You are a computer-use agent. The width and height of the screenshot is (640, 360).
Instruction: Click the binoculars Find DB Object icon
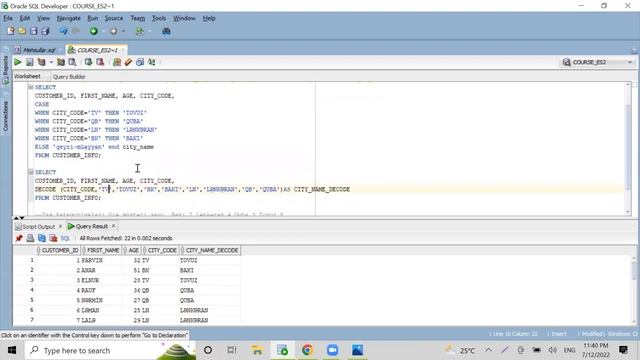166,31
